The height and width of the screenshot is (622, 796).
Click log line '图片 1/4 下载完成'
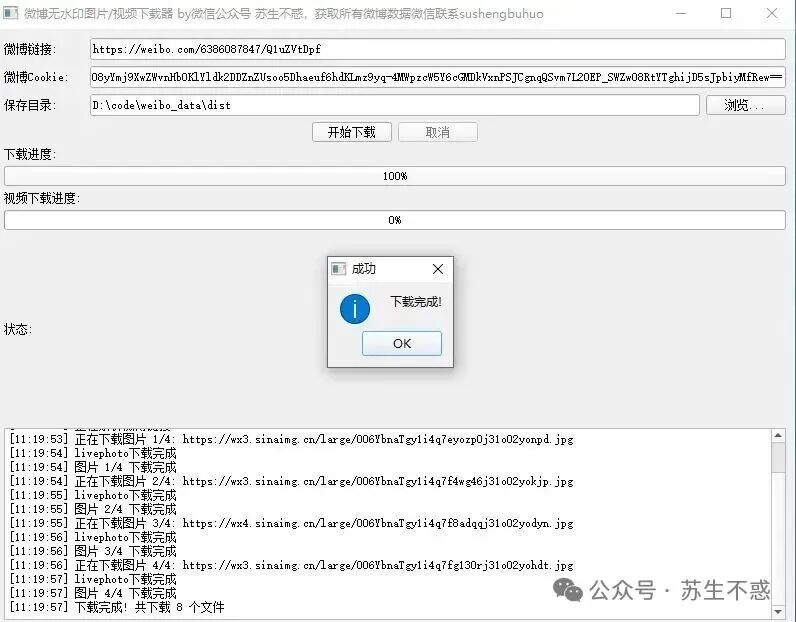93,467
